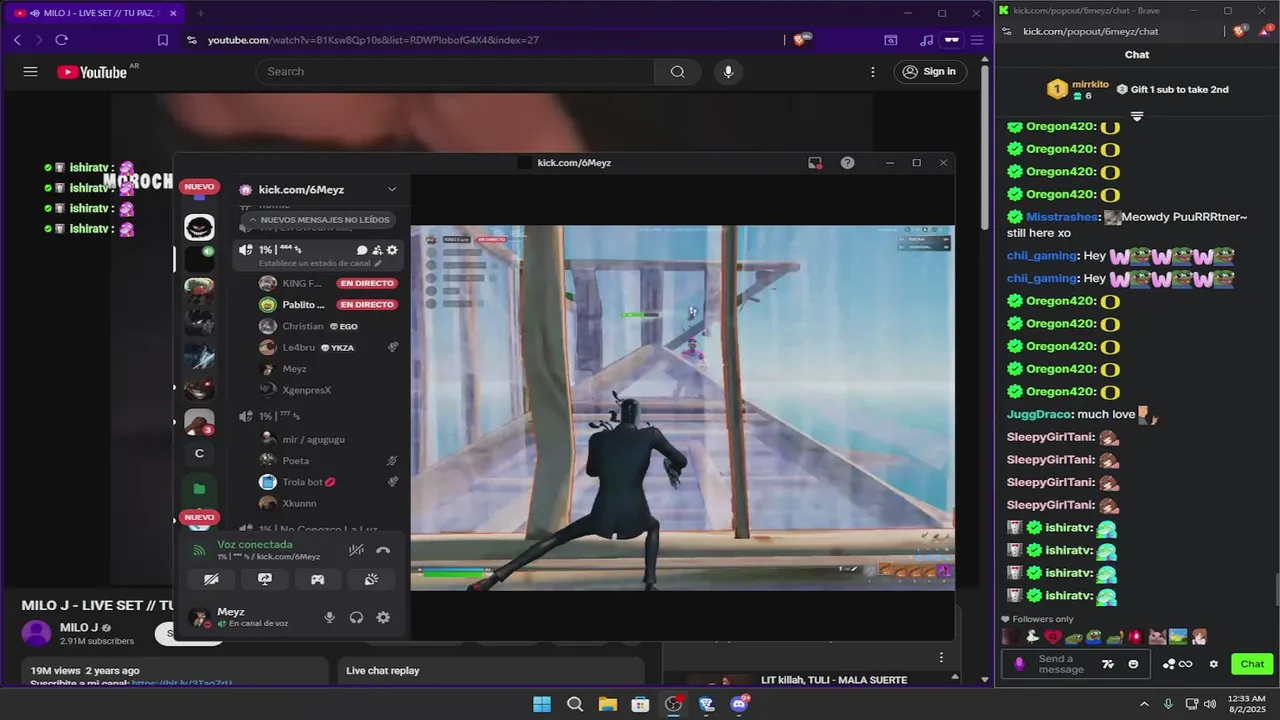Open mirrkito leaderboard entry
The height and width of the screenshot is (720, 1280).
click(1078, 90)
